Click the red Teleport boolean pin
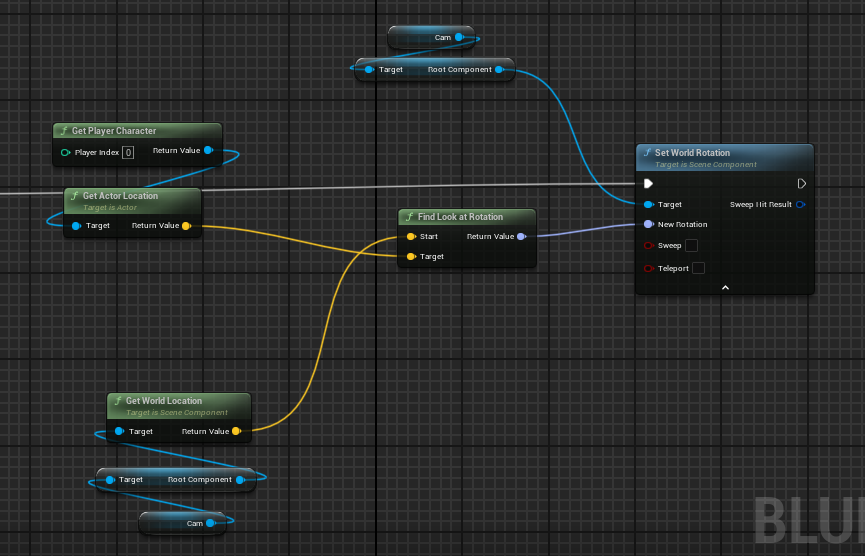This screenshot has height=556, width=865. point(649,269)
